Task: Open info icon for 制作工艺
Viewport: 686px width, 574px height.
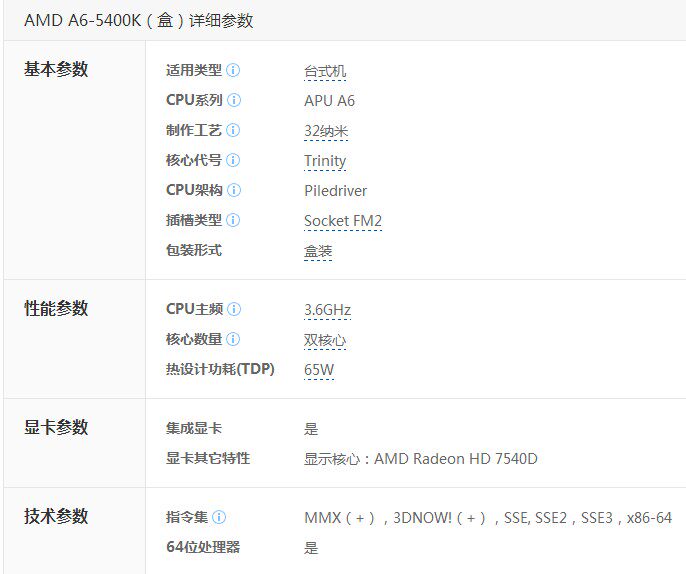Action: click(233, 130)
